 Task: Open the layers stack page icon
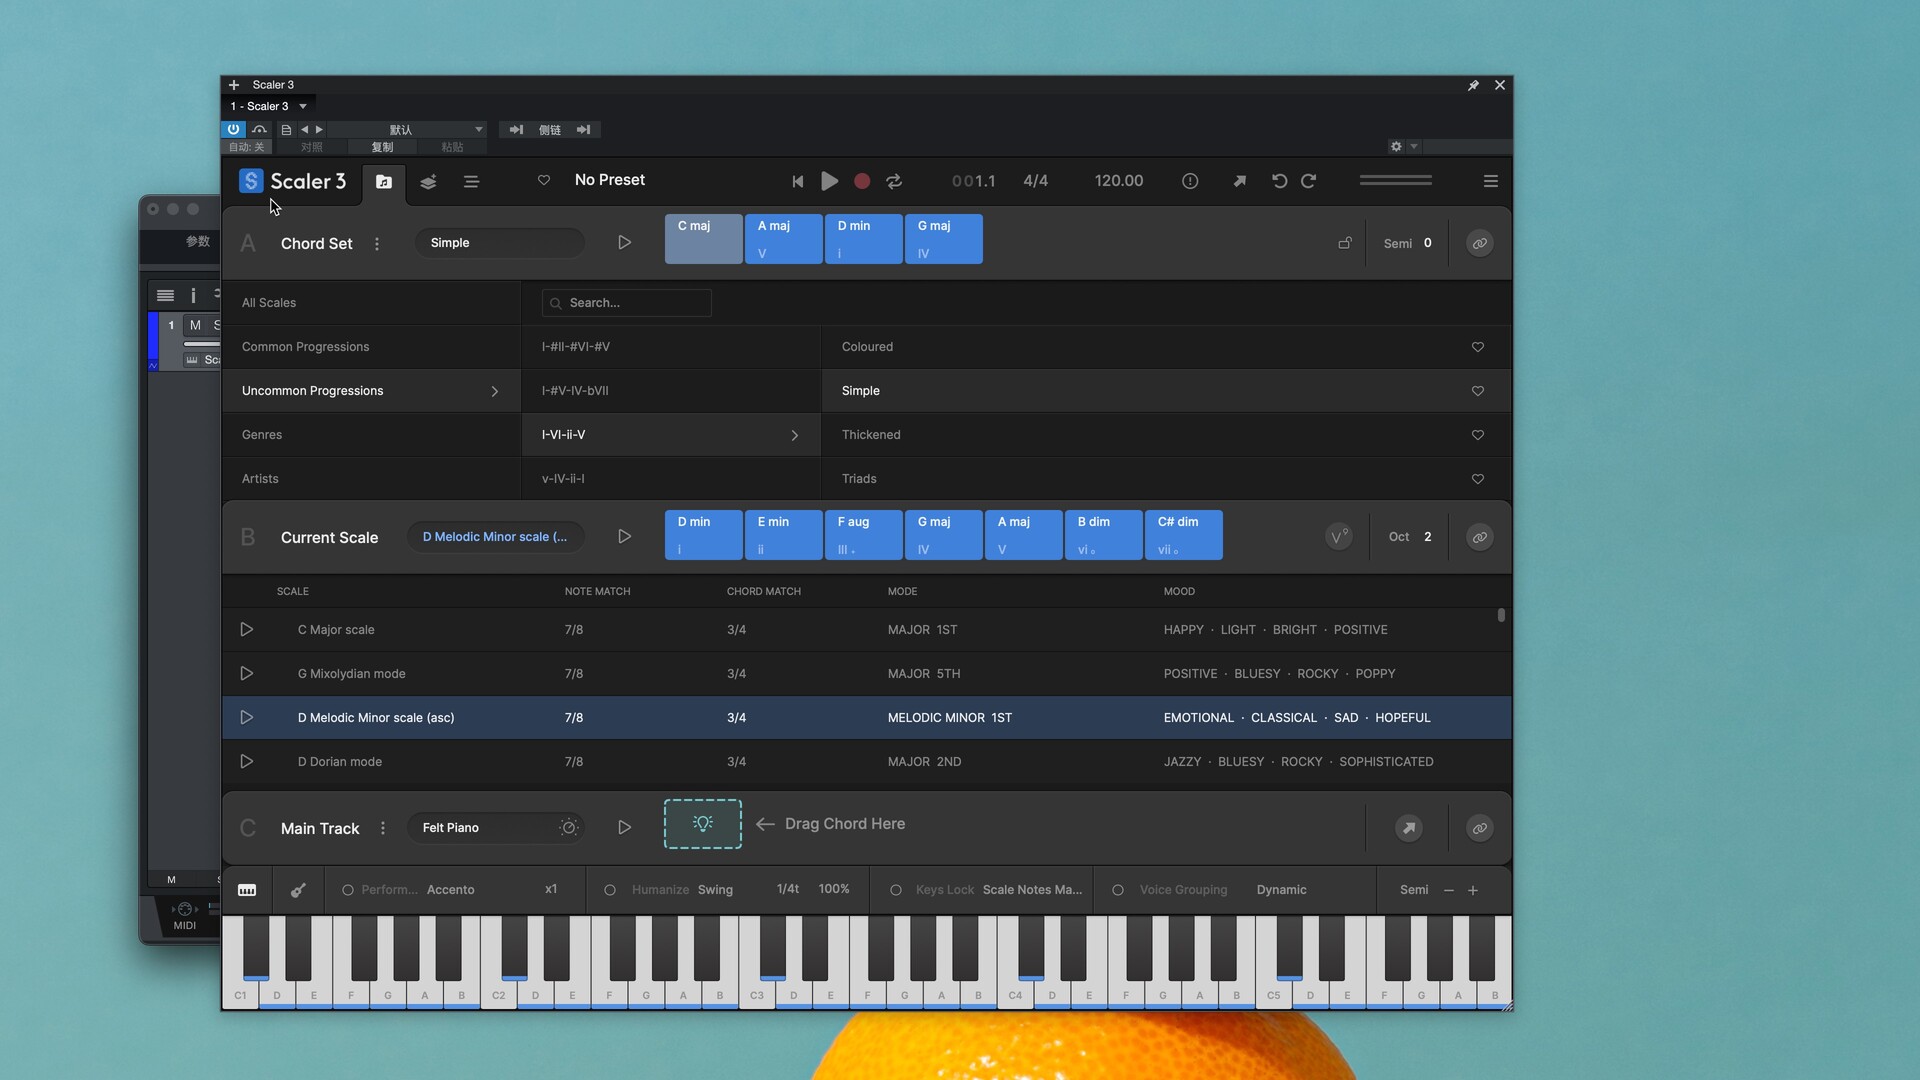point(428,182)
